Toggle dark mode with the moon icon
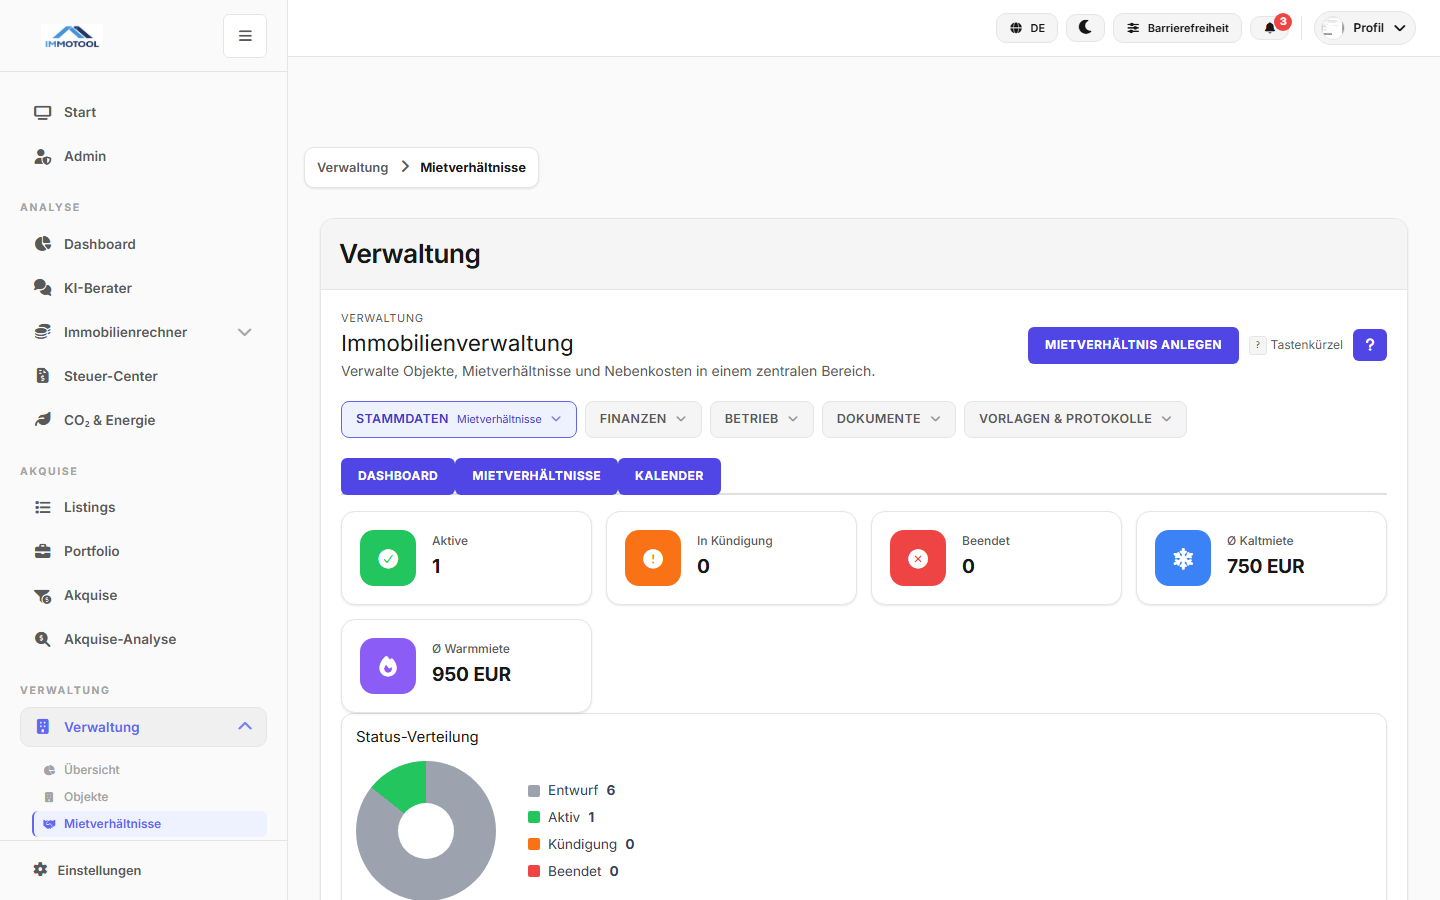 click(1085, 27)
